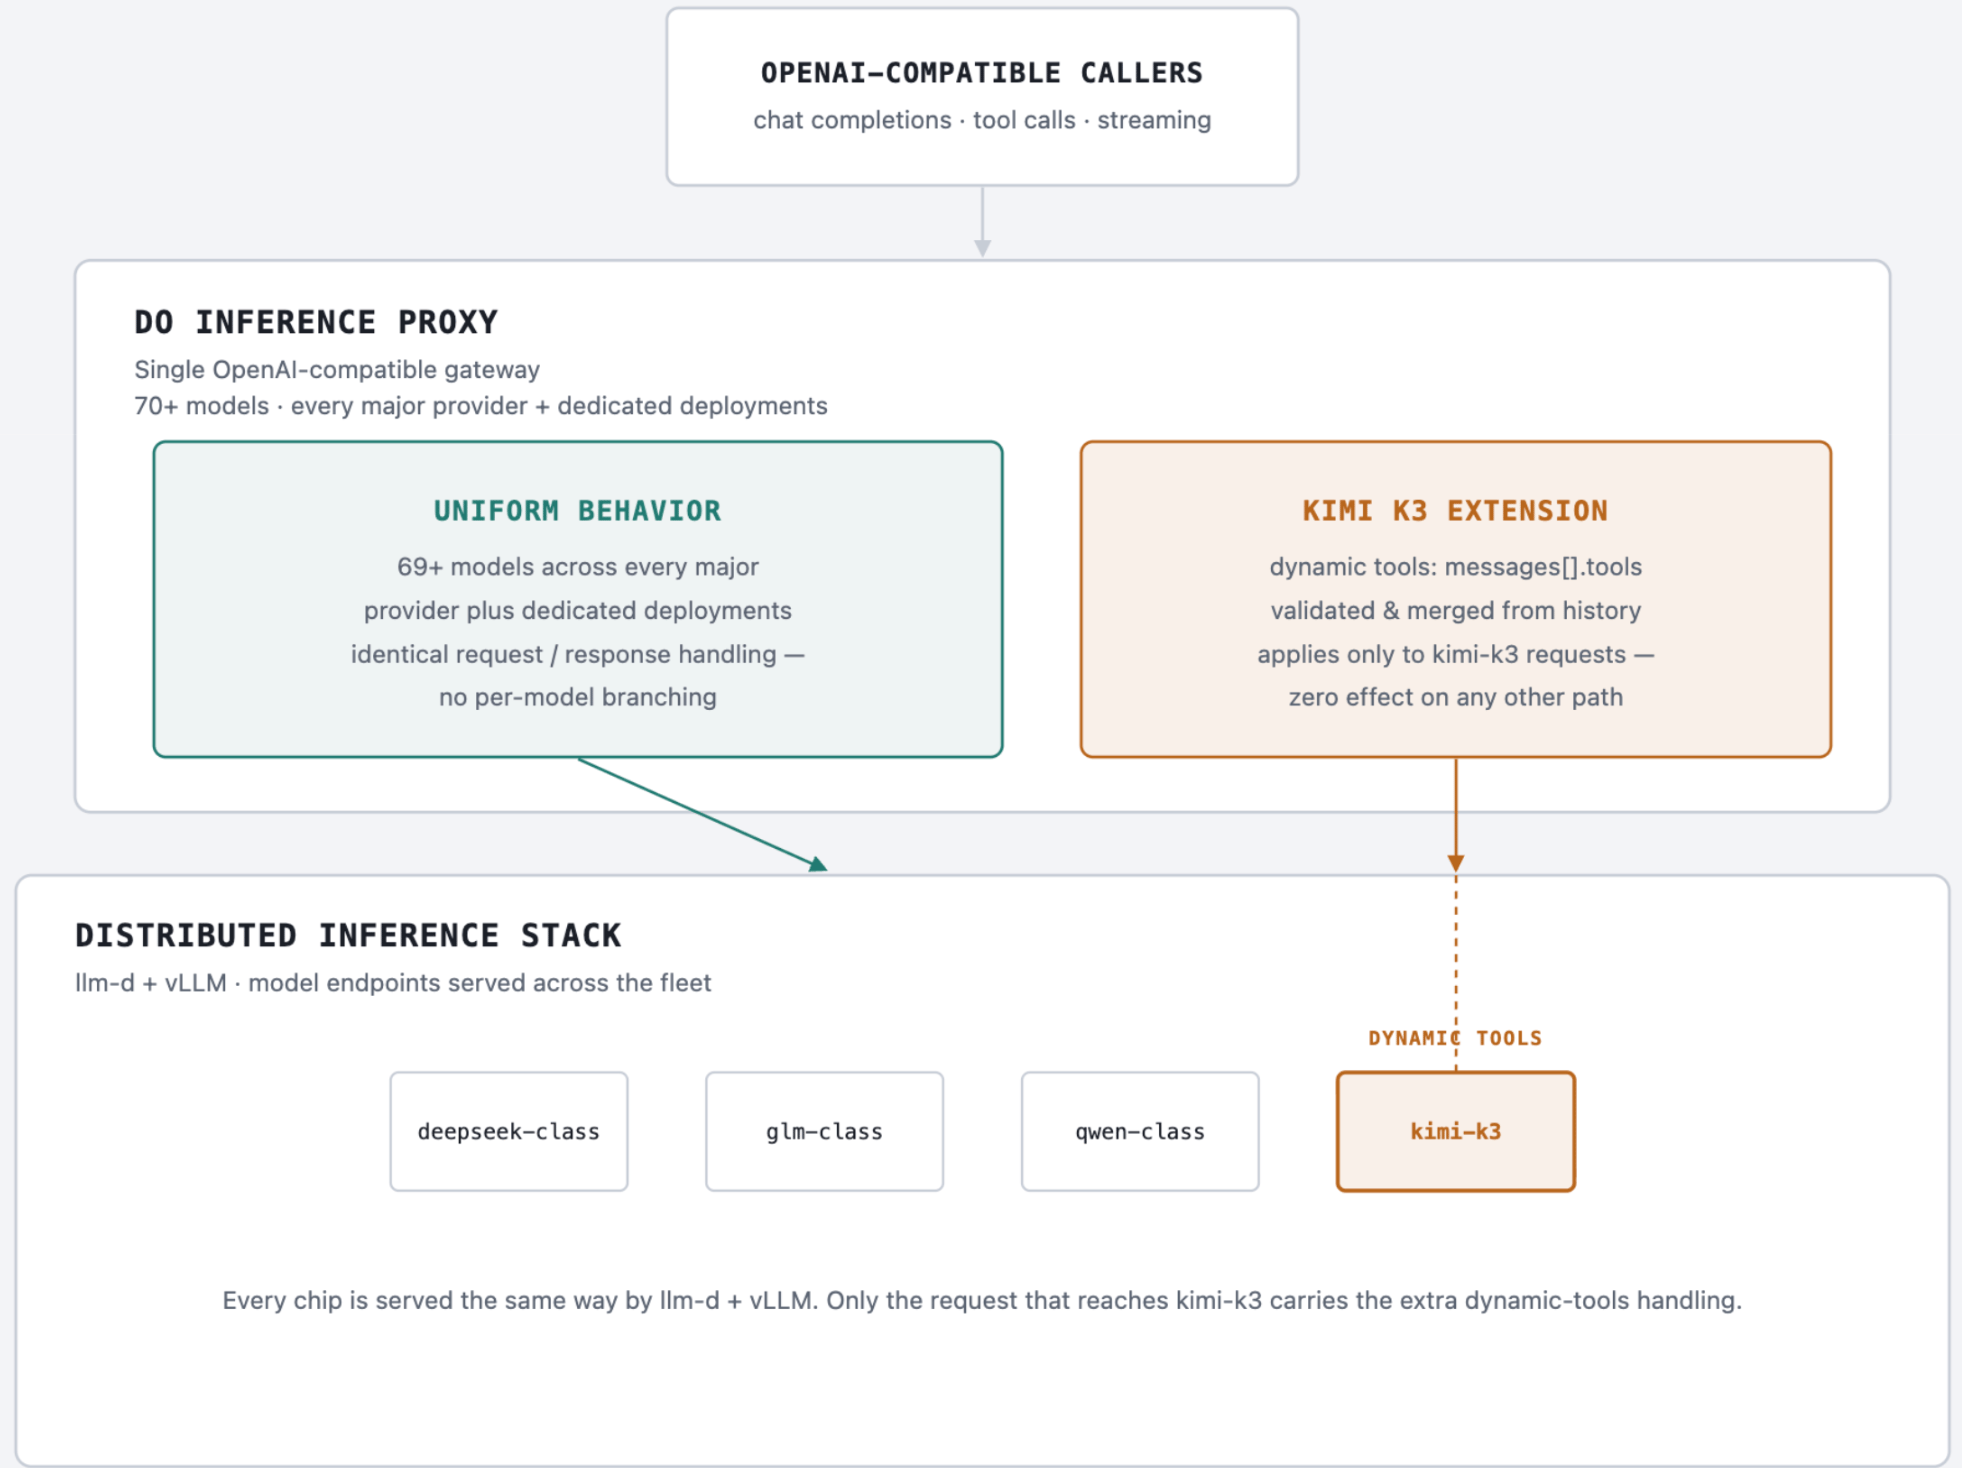This screenshot has height=1468, width=1962.
Task: Click the Distributed Inference Stack heading
Action: [x=348, y=935]
